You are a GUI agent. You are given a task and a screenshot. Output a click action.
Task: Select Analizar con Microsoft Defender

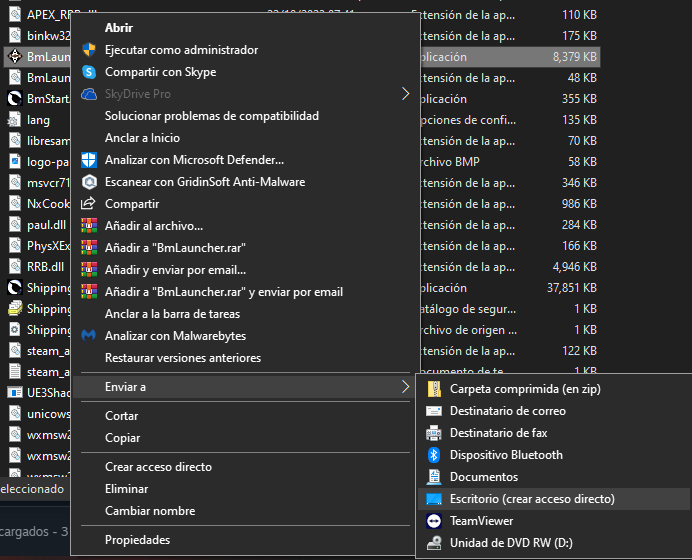tap(195, 160)
